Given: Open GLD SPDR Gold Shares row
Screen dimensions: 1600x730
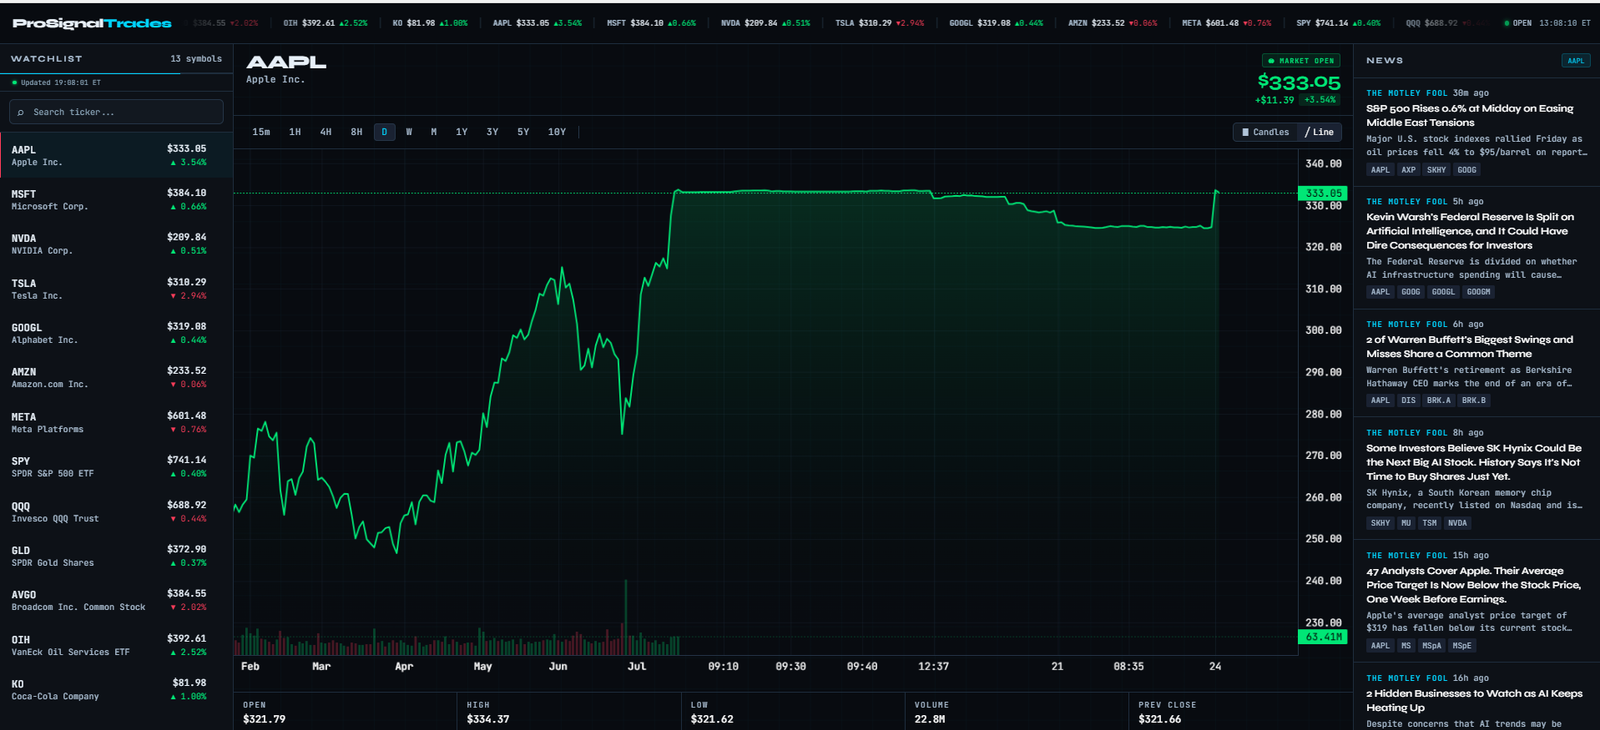Looking at the screenshot, I should click(x=116, y=556).
